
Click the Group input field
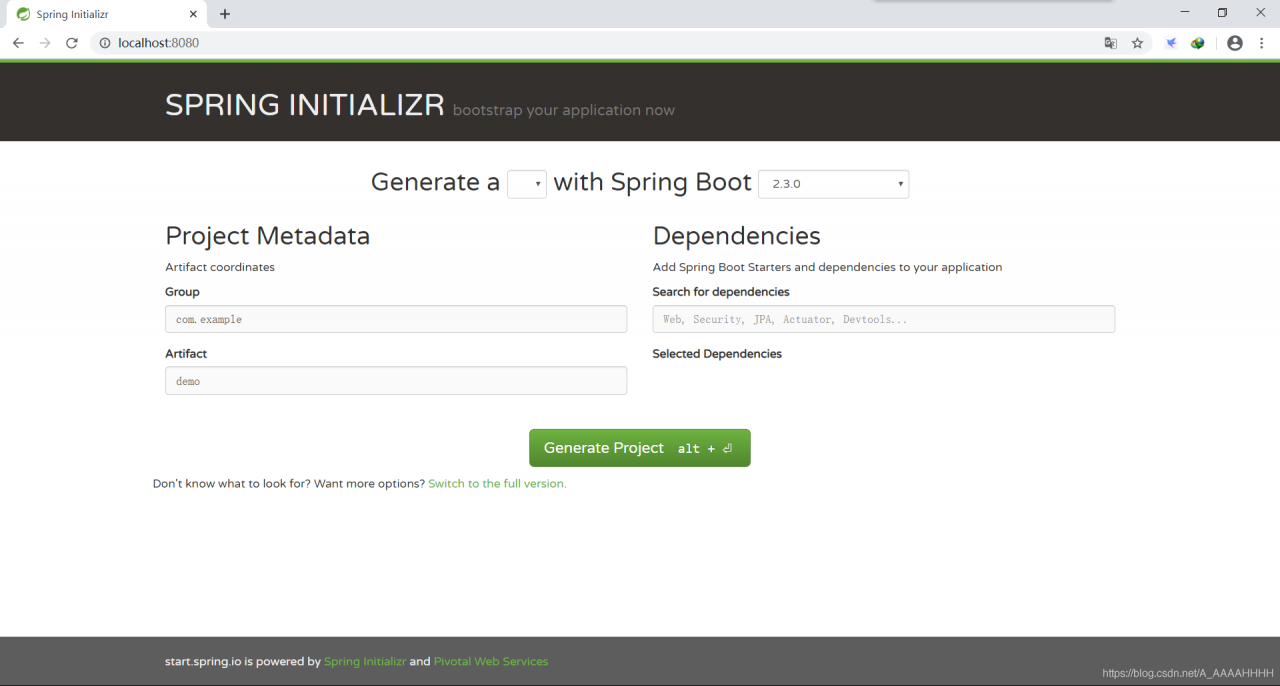pos(396,319)
